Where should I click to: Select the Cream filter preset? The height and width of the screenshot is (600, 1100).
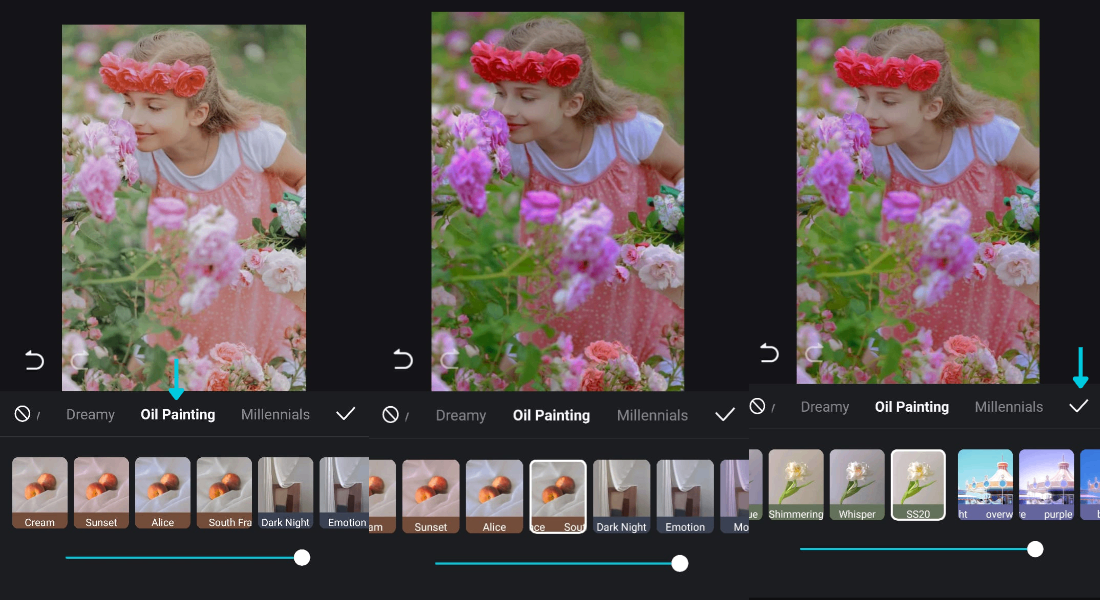click(x=39, y=492)
